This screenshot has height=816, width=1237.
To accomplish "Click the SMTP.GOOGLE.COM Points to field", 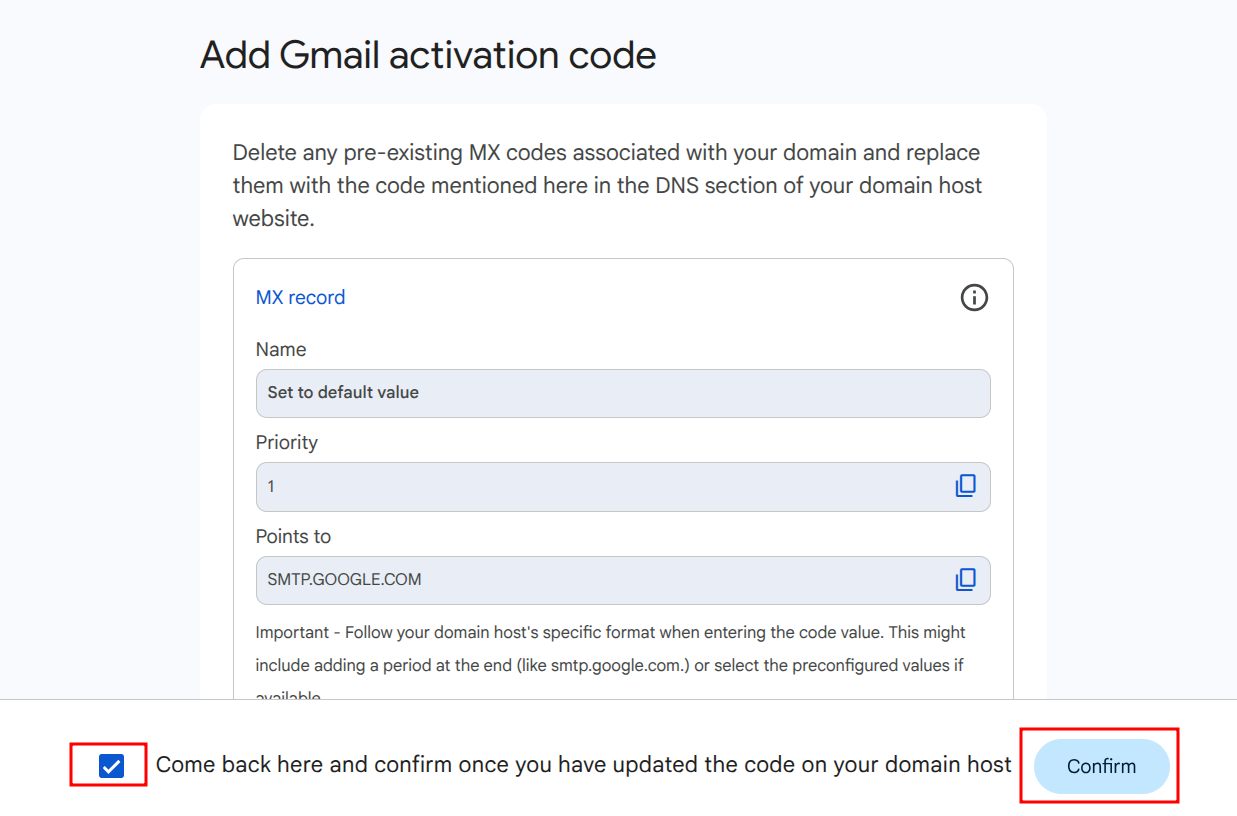I will point(600,580).
